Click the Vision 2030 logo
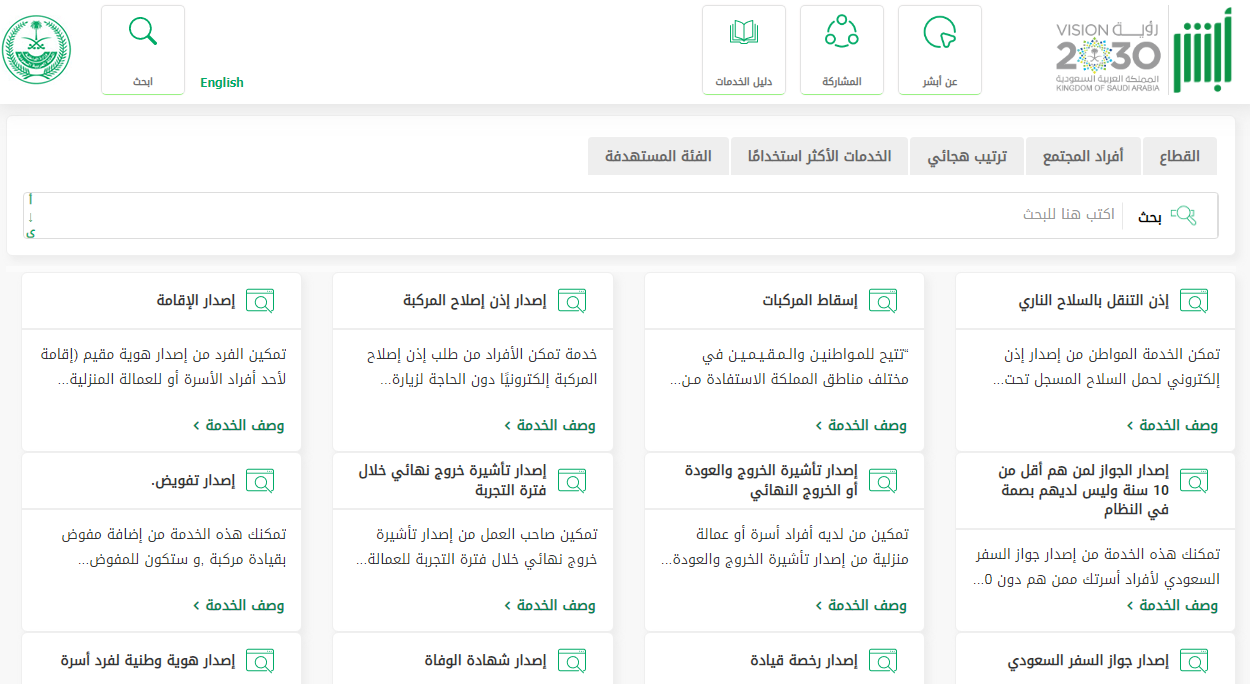This screenshot has height=684, width=1250. (1108, 55)
